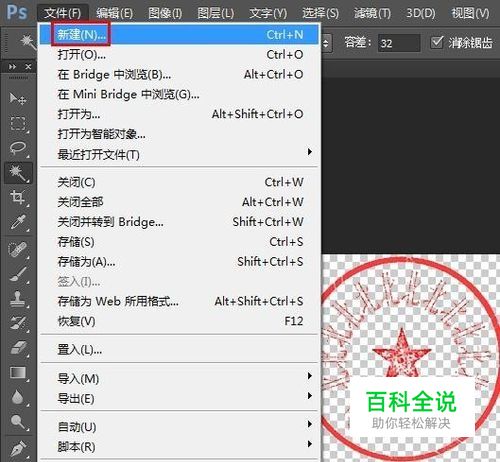This screenshot has width=500, height=462.
Task: Expand the toolbox panel double-arrow icon
Action: click(13, 67)
